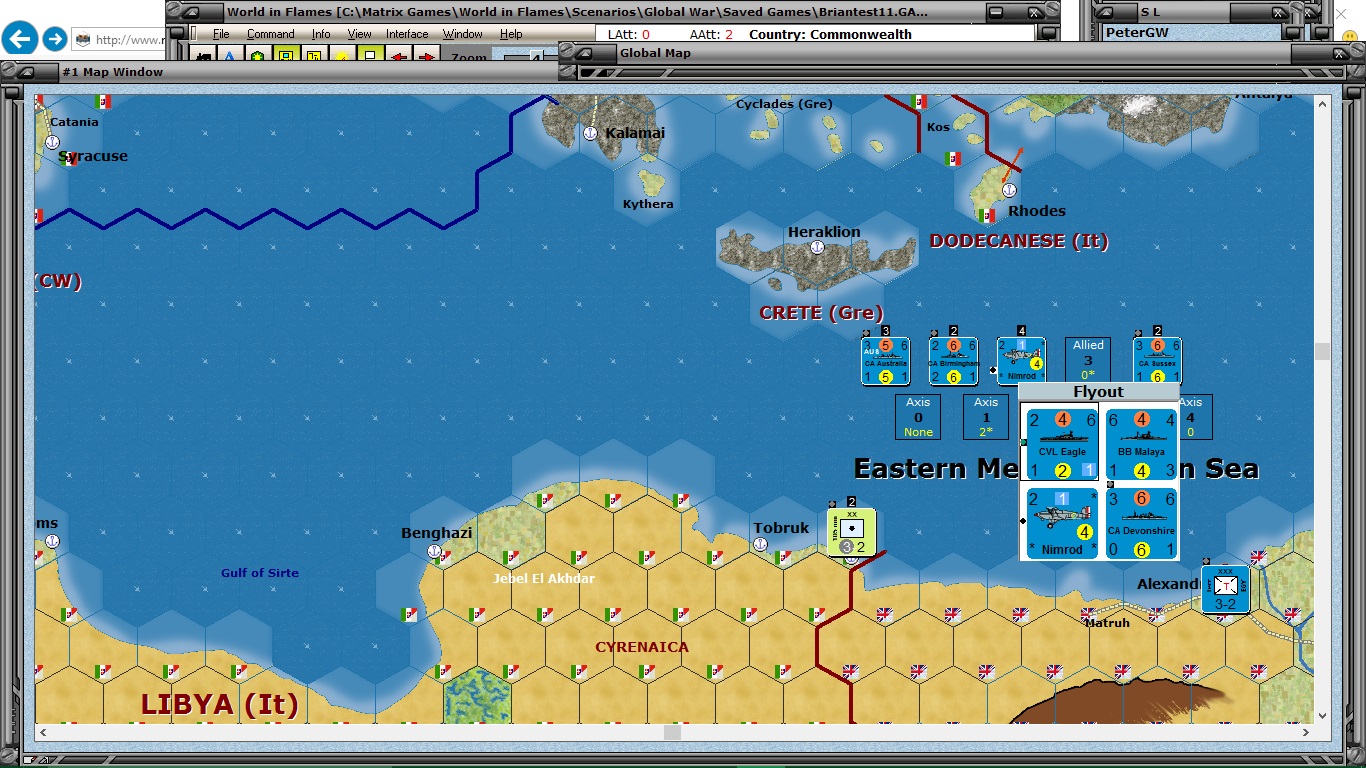This screenshot has height=768, width=1366.
Task: Click the Tobruk port anchor symbol
Action: click(760, 544)
